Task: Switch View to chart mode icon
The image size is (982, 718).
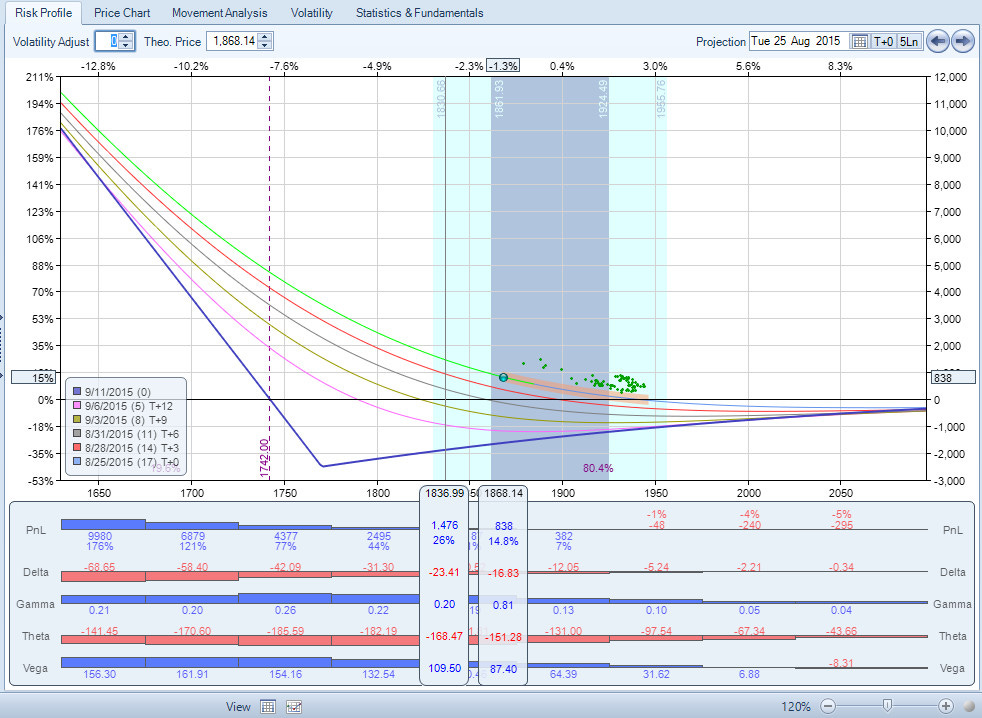Action: (294, 707)
